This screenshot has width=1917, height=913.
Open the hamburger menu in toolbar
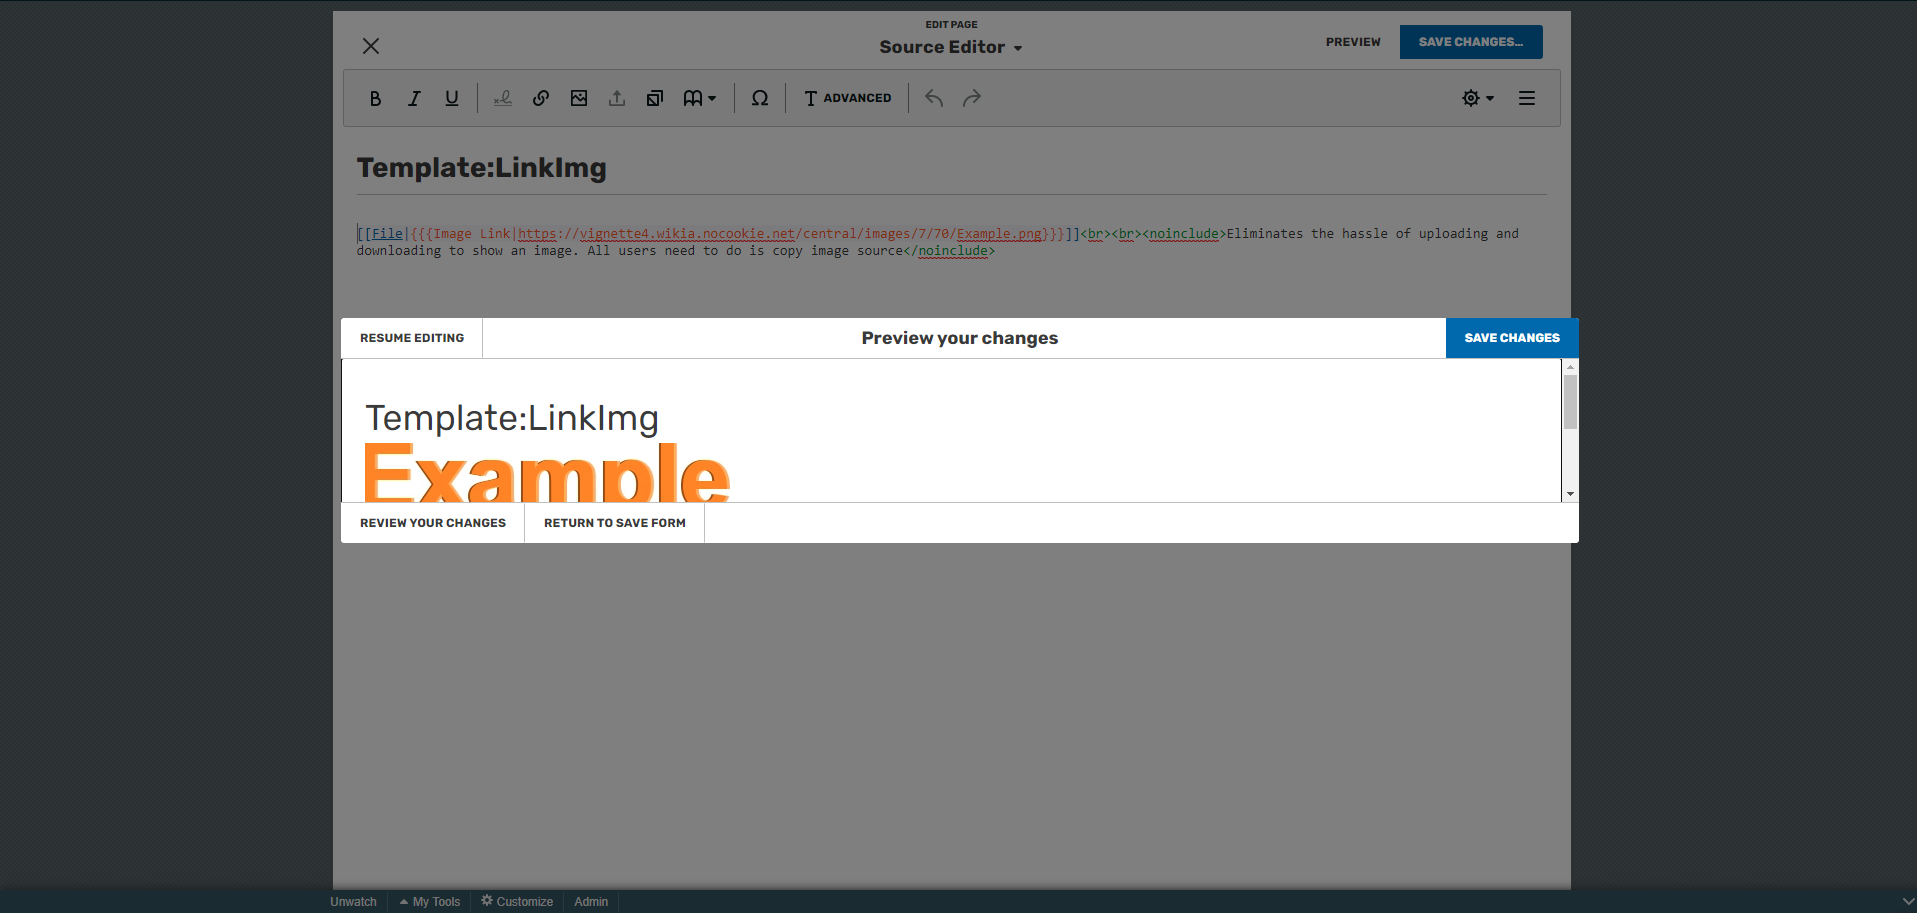click(1527, 98)
